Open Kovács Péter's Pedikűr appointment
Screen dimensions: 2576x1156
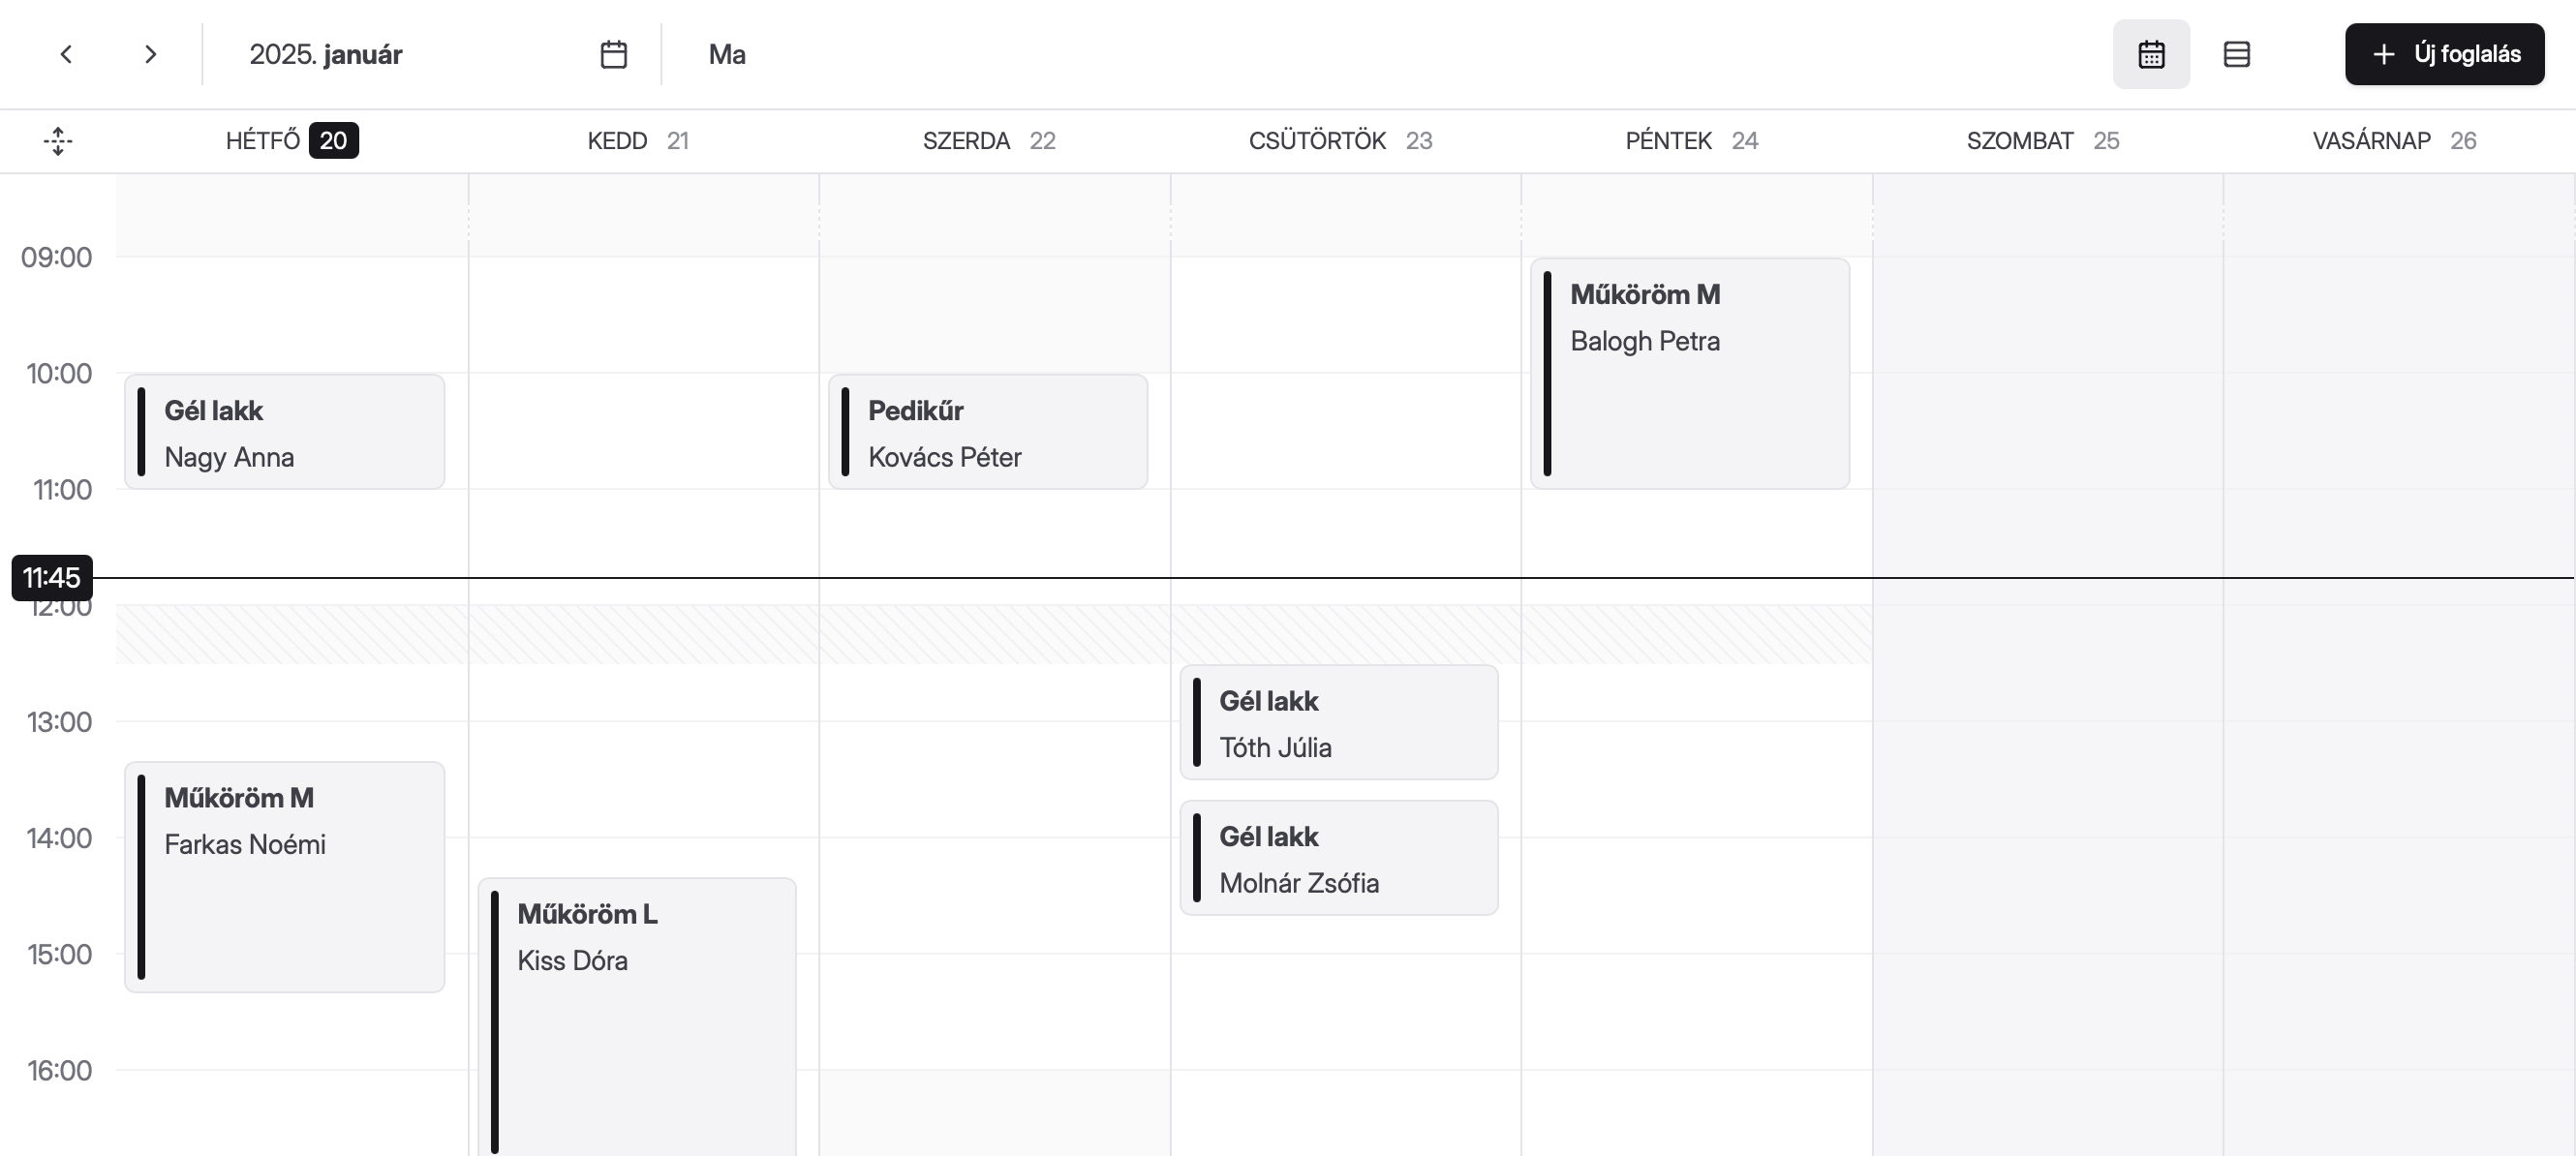click(988, 432)
